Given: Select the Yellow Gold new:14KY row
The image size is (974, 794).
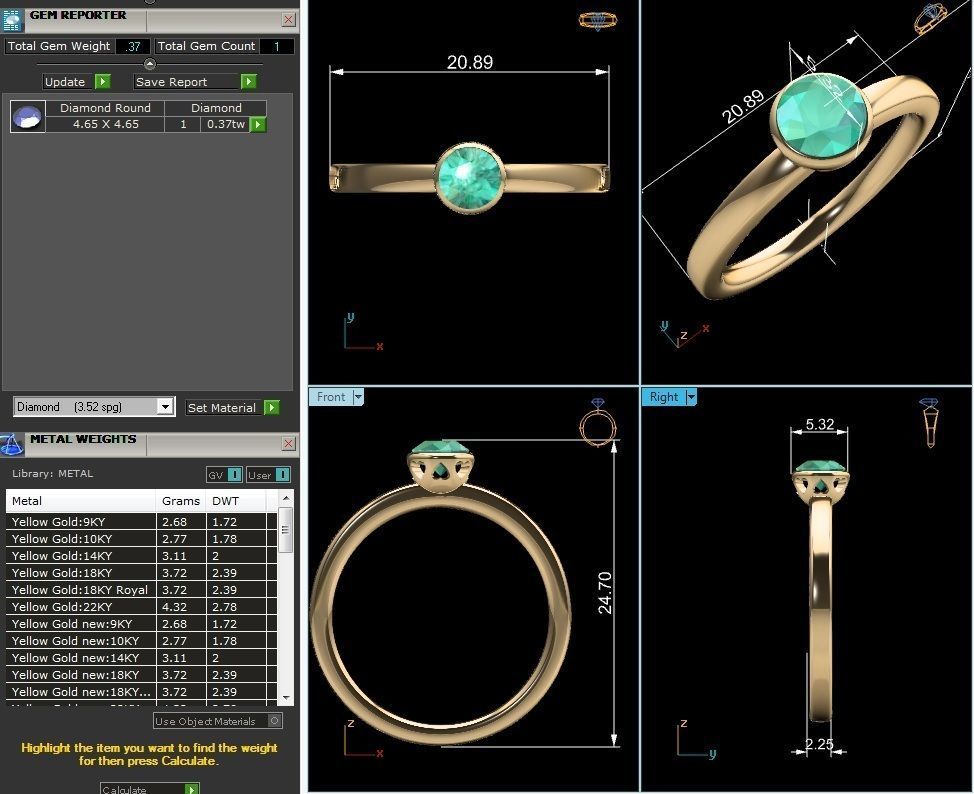Looking at the screenshot, I should (141, 658).
